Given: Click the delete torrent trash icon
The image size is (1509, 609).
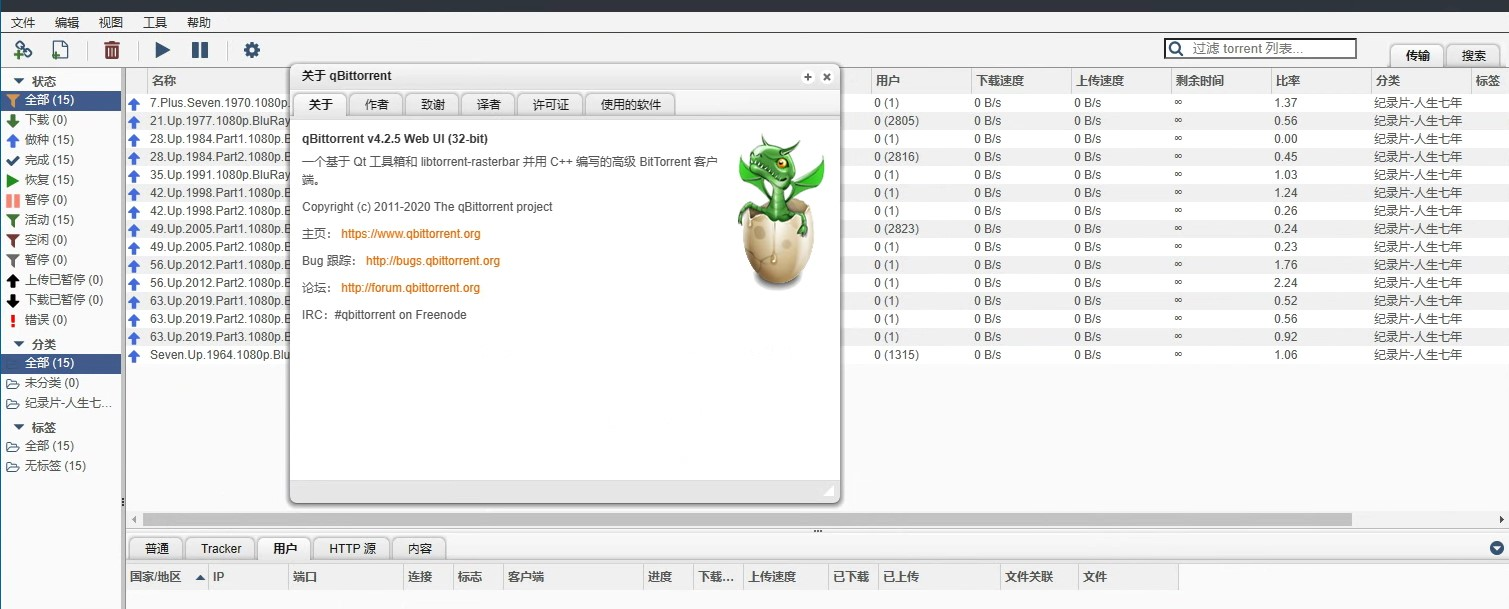Looking at the screenshot, I should (112, 50).
